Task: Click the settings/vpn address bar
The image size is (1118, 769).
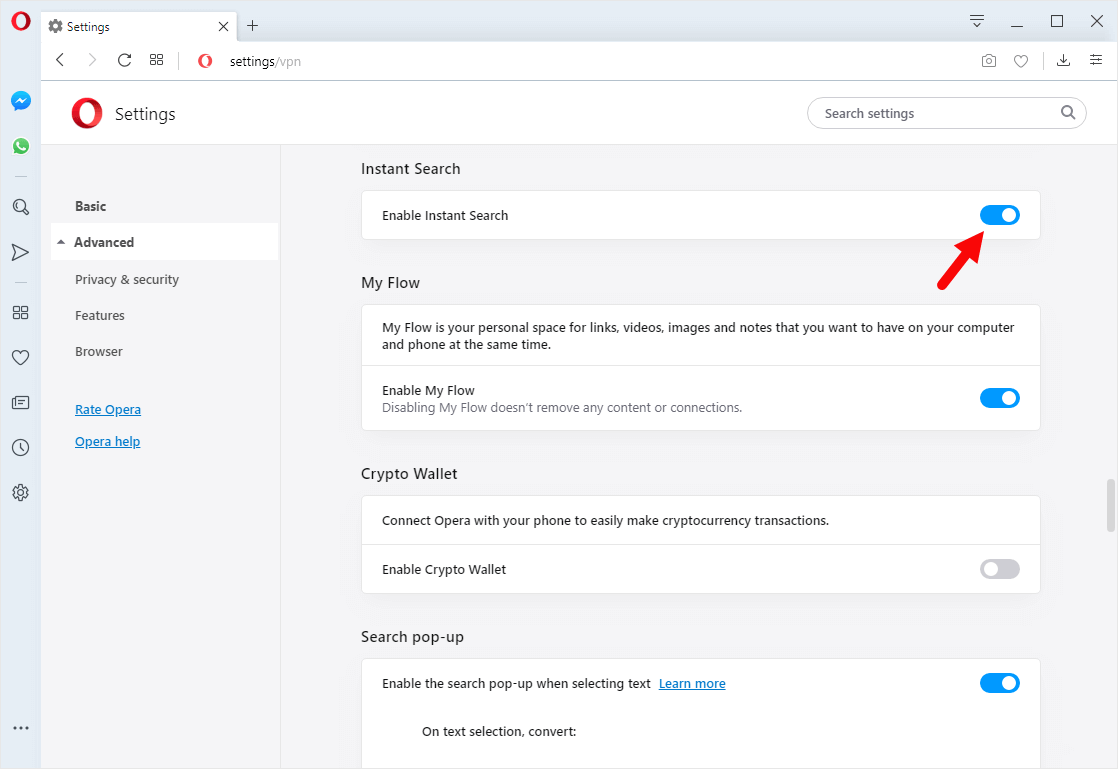Action: pos(265,61)
